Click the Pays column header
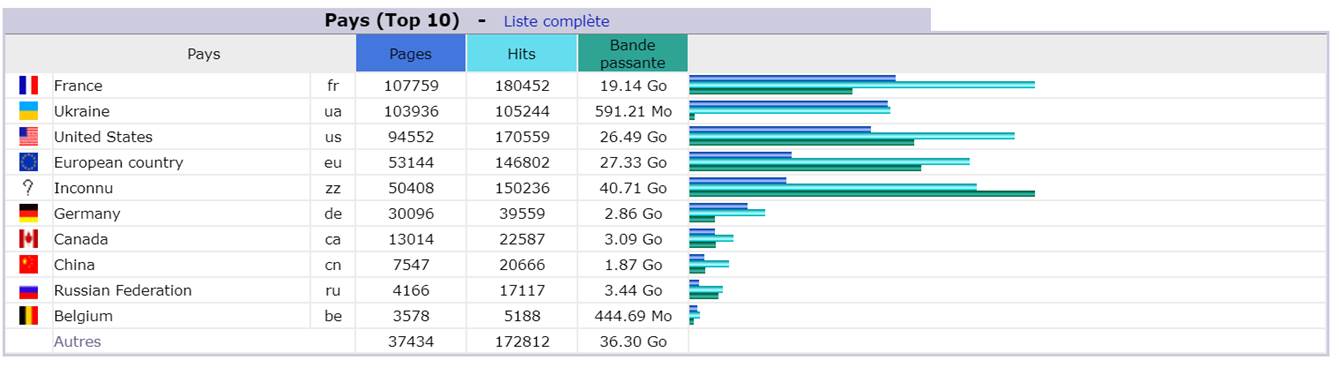Screen dimensions: 1340x375 pos(204,54)
